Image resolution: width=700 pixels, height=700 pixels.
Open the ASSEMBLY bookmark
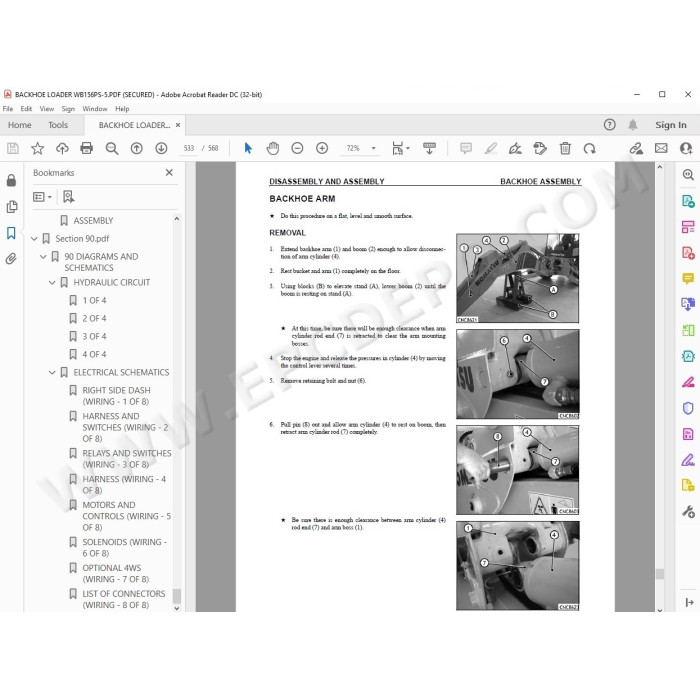click(93, 221)
